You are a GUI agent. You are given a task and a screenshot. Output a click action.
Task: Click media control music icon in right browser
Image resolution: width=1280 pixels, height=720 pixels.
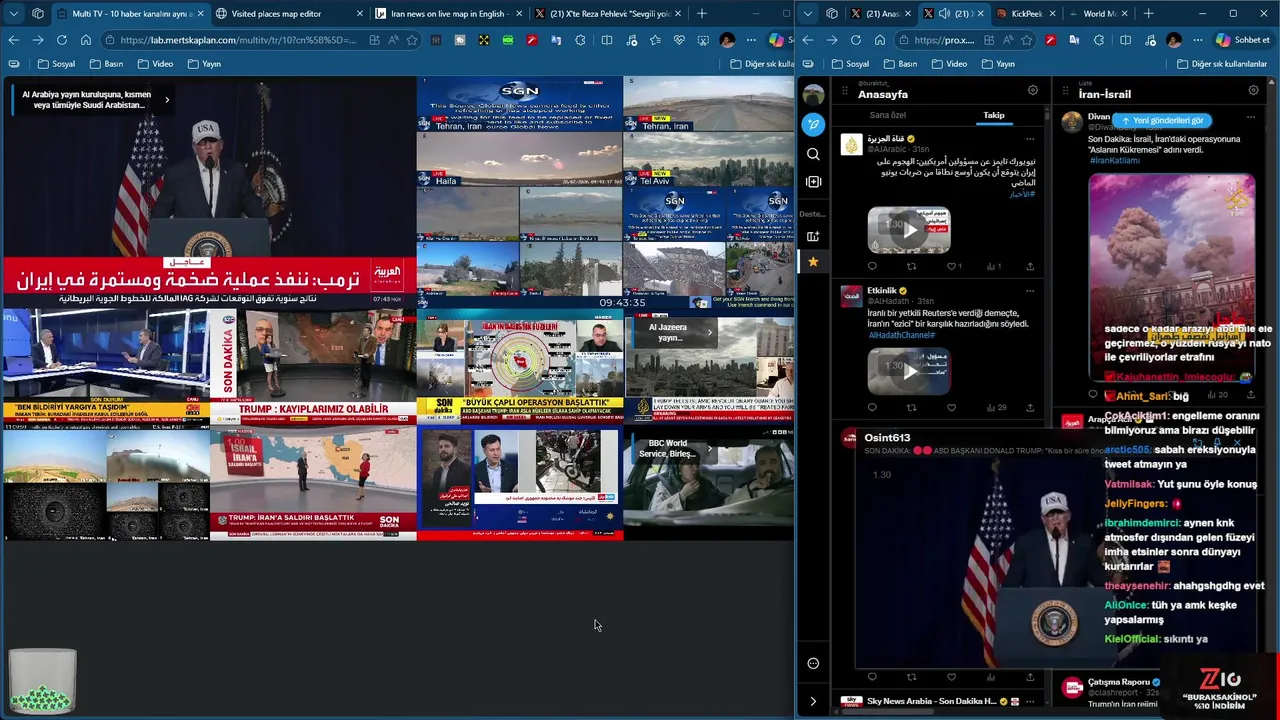1149,40
